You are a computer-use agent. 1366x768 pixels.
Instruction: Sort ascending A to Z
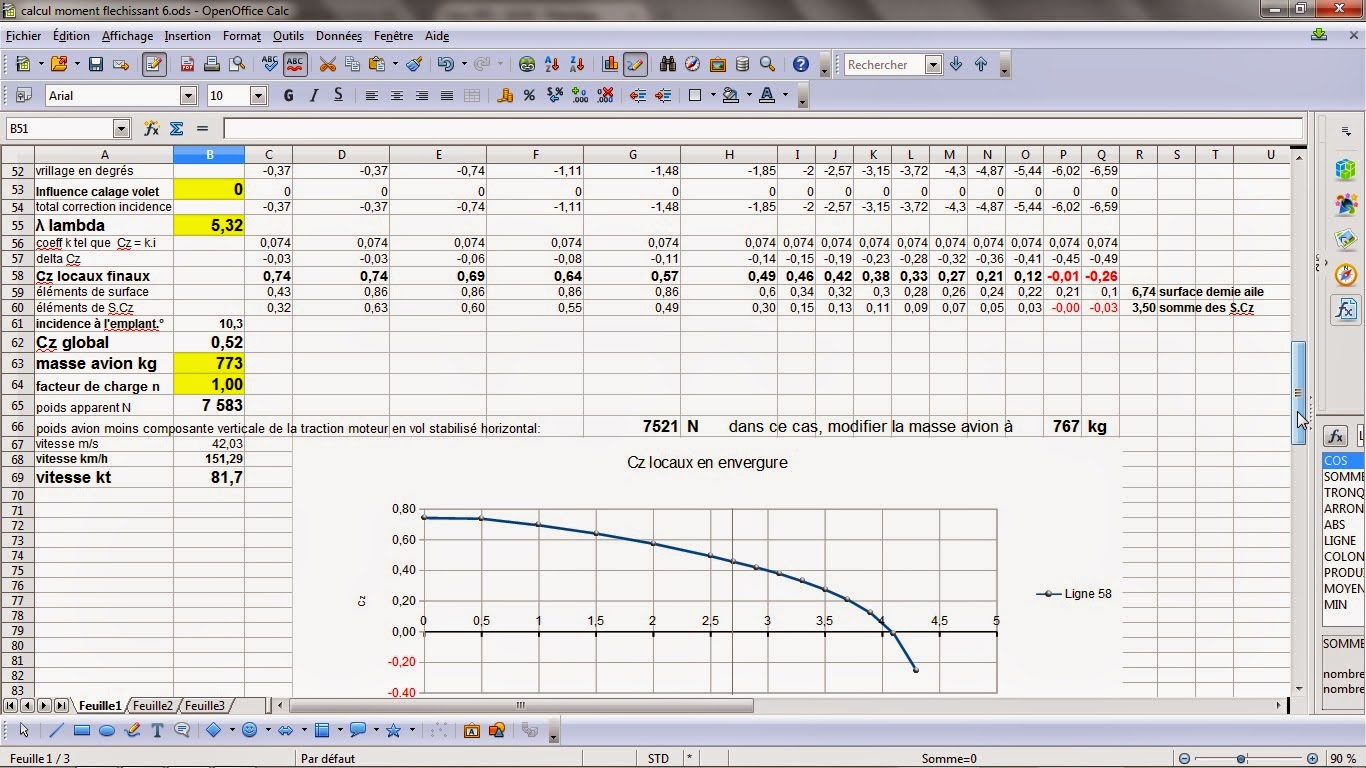553,64
